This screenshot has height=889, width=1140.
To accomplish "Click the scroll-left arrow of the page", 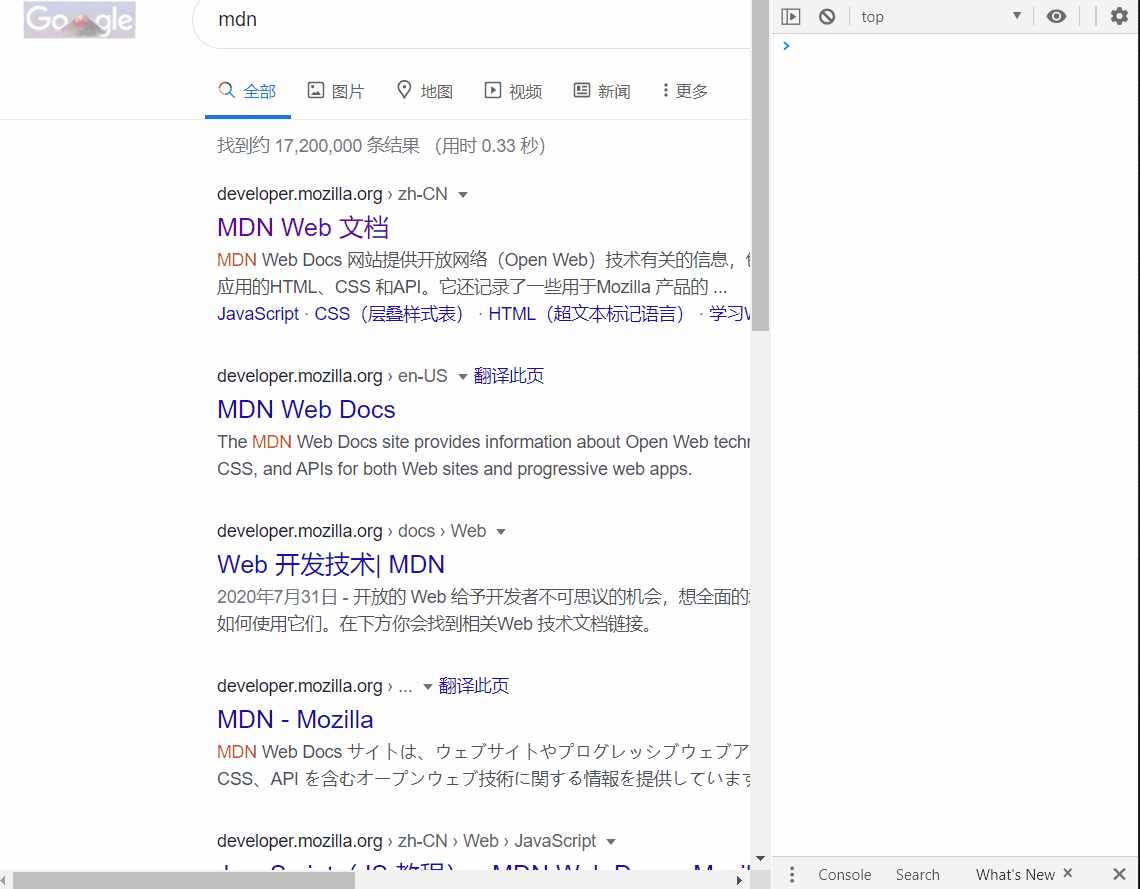I will (x=4, y=880).
